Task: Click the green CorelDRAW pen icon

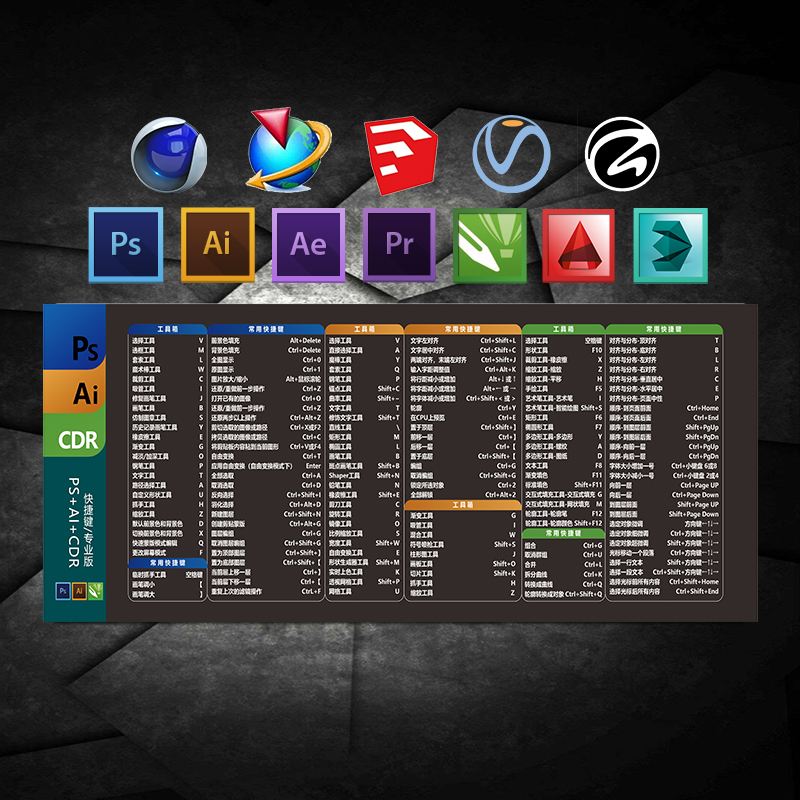Action: click(490, 245)
